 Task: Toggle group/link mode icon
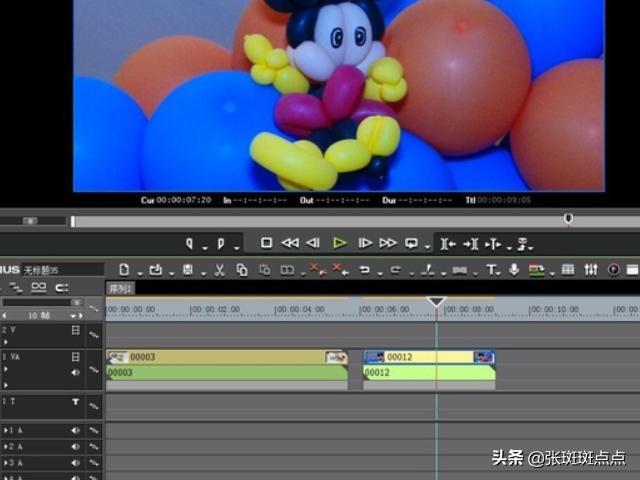tap(39, 288)
